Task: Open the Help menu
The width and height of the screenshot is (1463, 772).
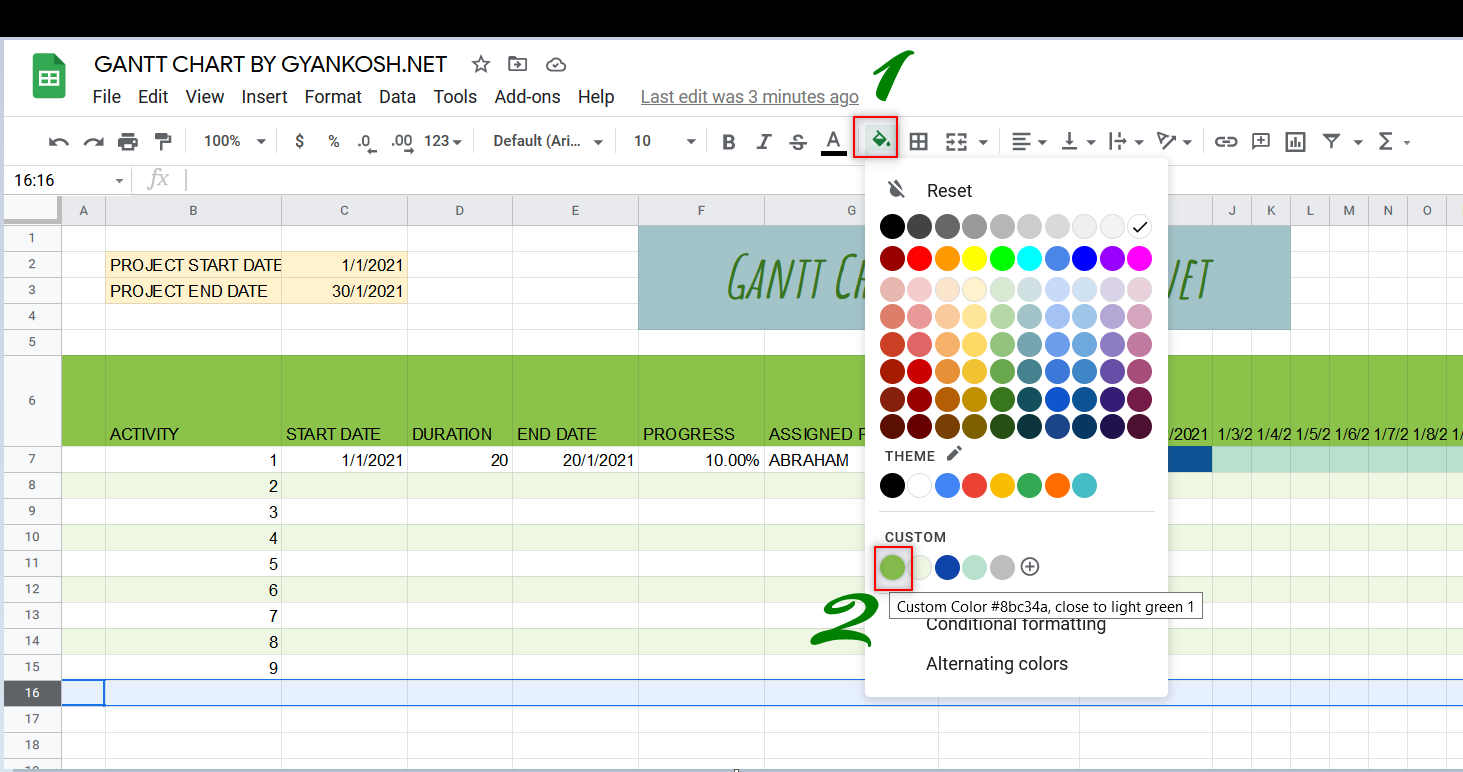Action: [596, 97]
